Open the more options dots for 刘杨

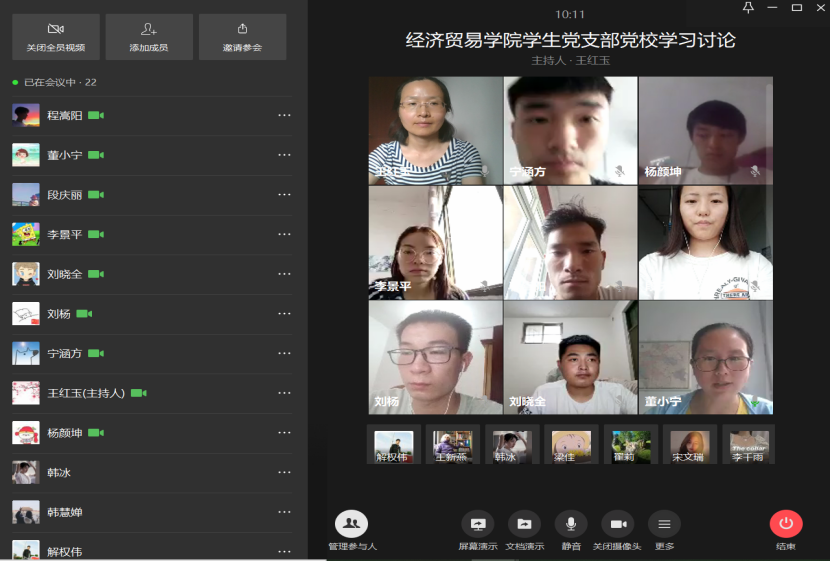coord(284,313)
